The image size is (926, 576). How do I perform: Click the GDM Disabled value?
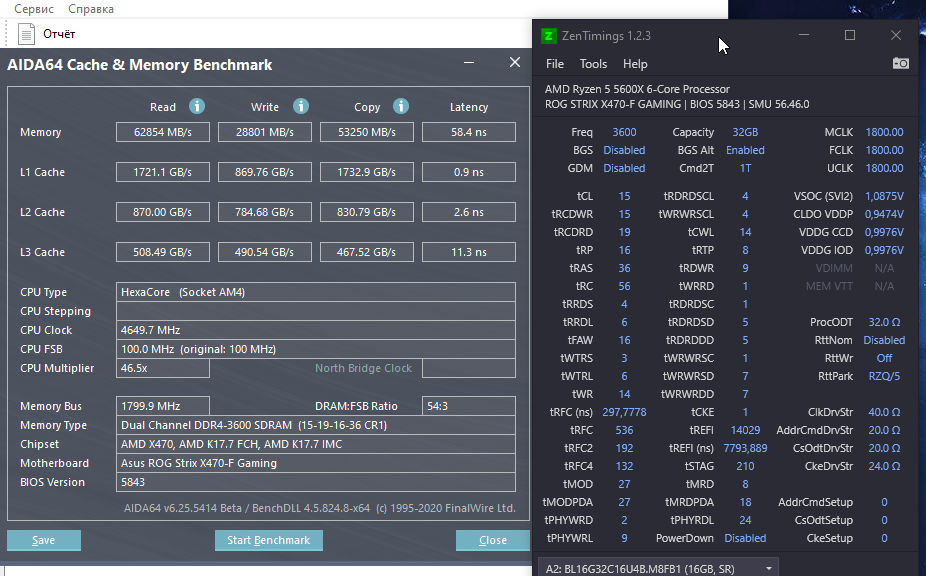pyautogui.click(x=624, y=168)
